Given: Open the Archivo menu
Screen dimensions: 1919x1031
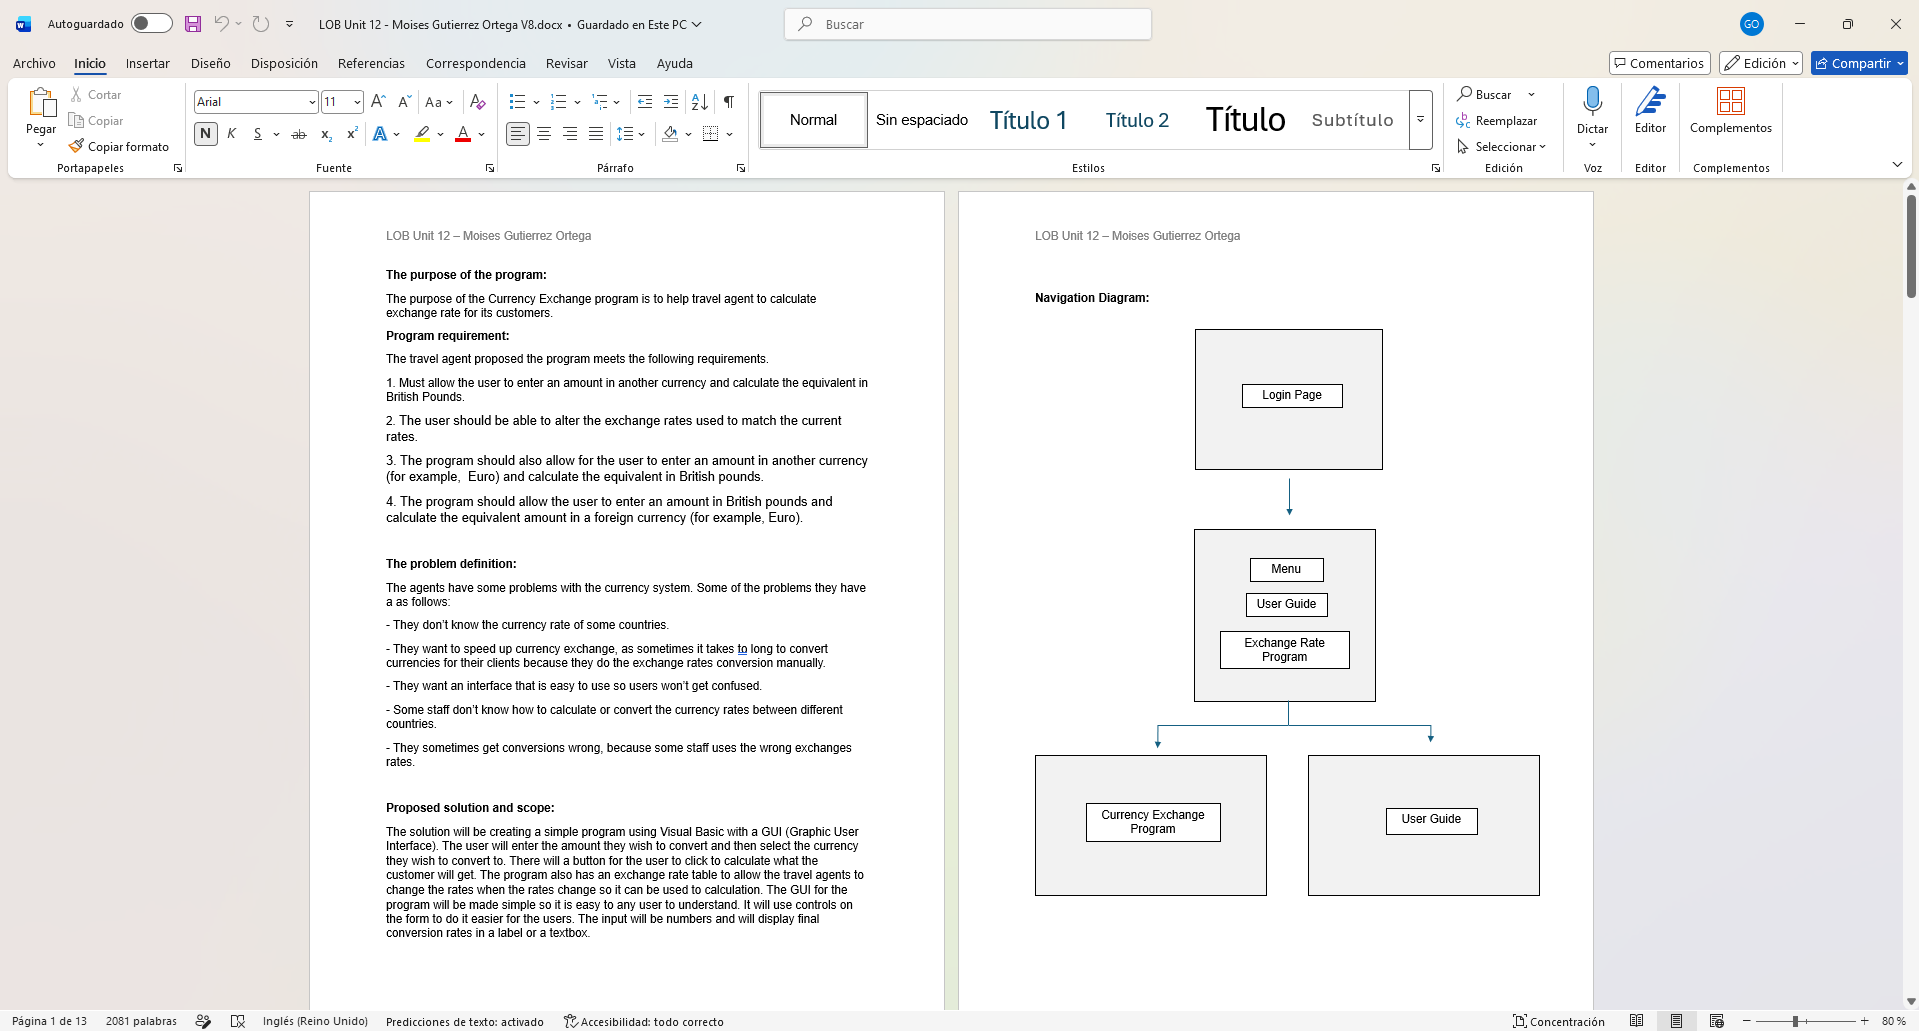Looking at the screenshot, I should pos(34,63).
